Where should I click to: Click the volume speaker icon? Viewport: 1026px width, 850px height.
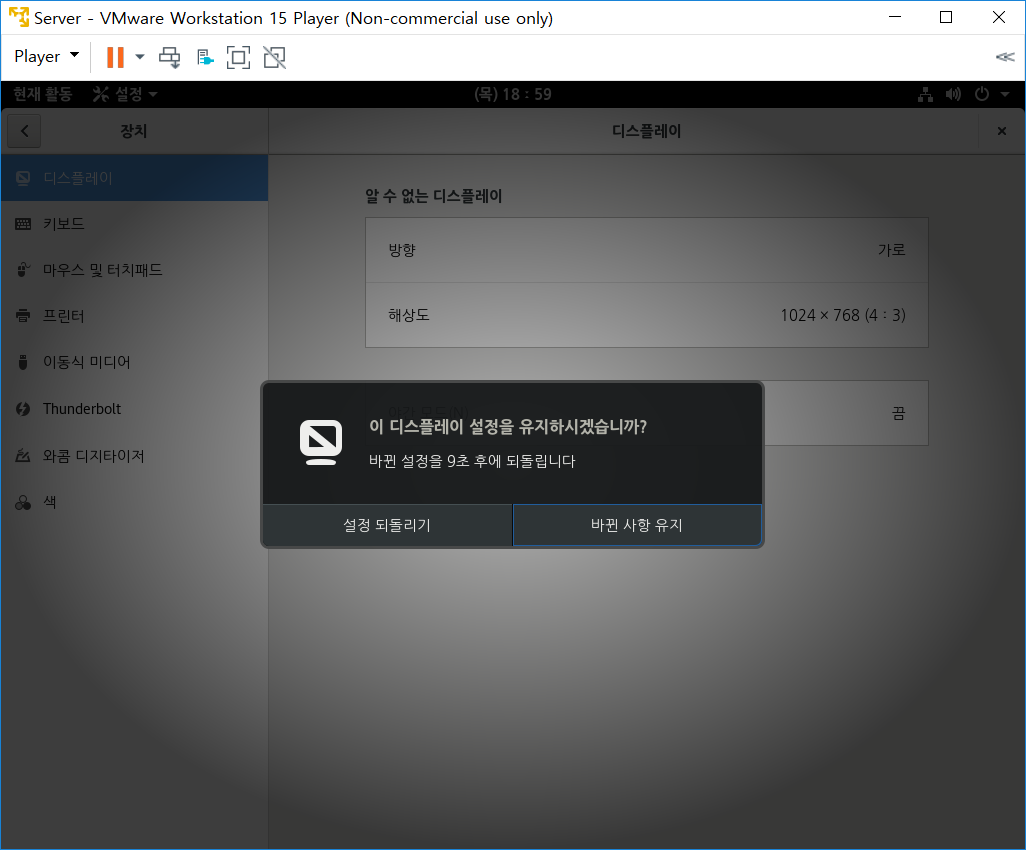pyautogui.click(x=953, y=94)
